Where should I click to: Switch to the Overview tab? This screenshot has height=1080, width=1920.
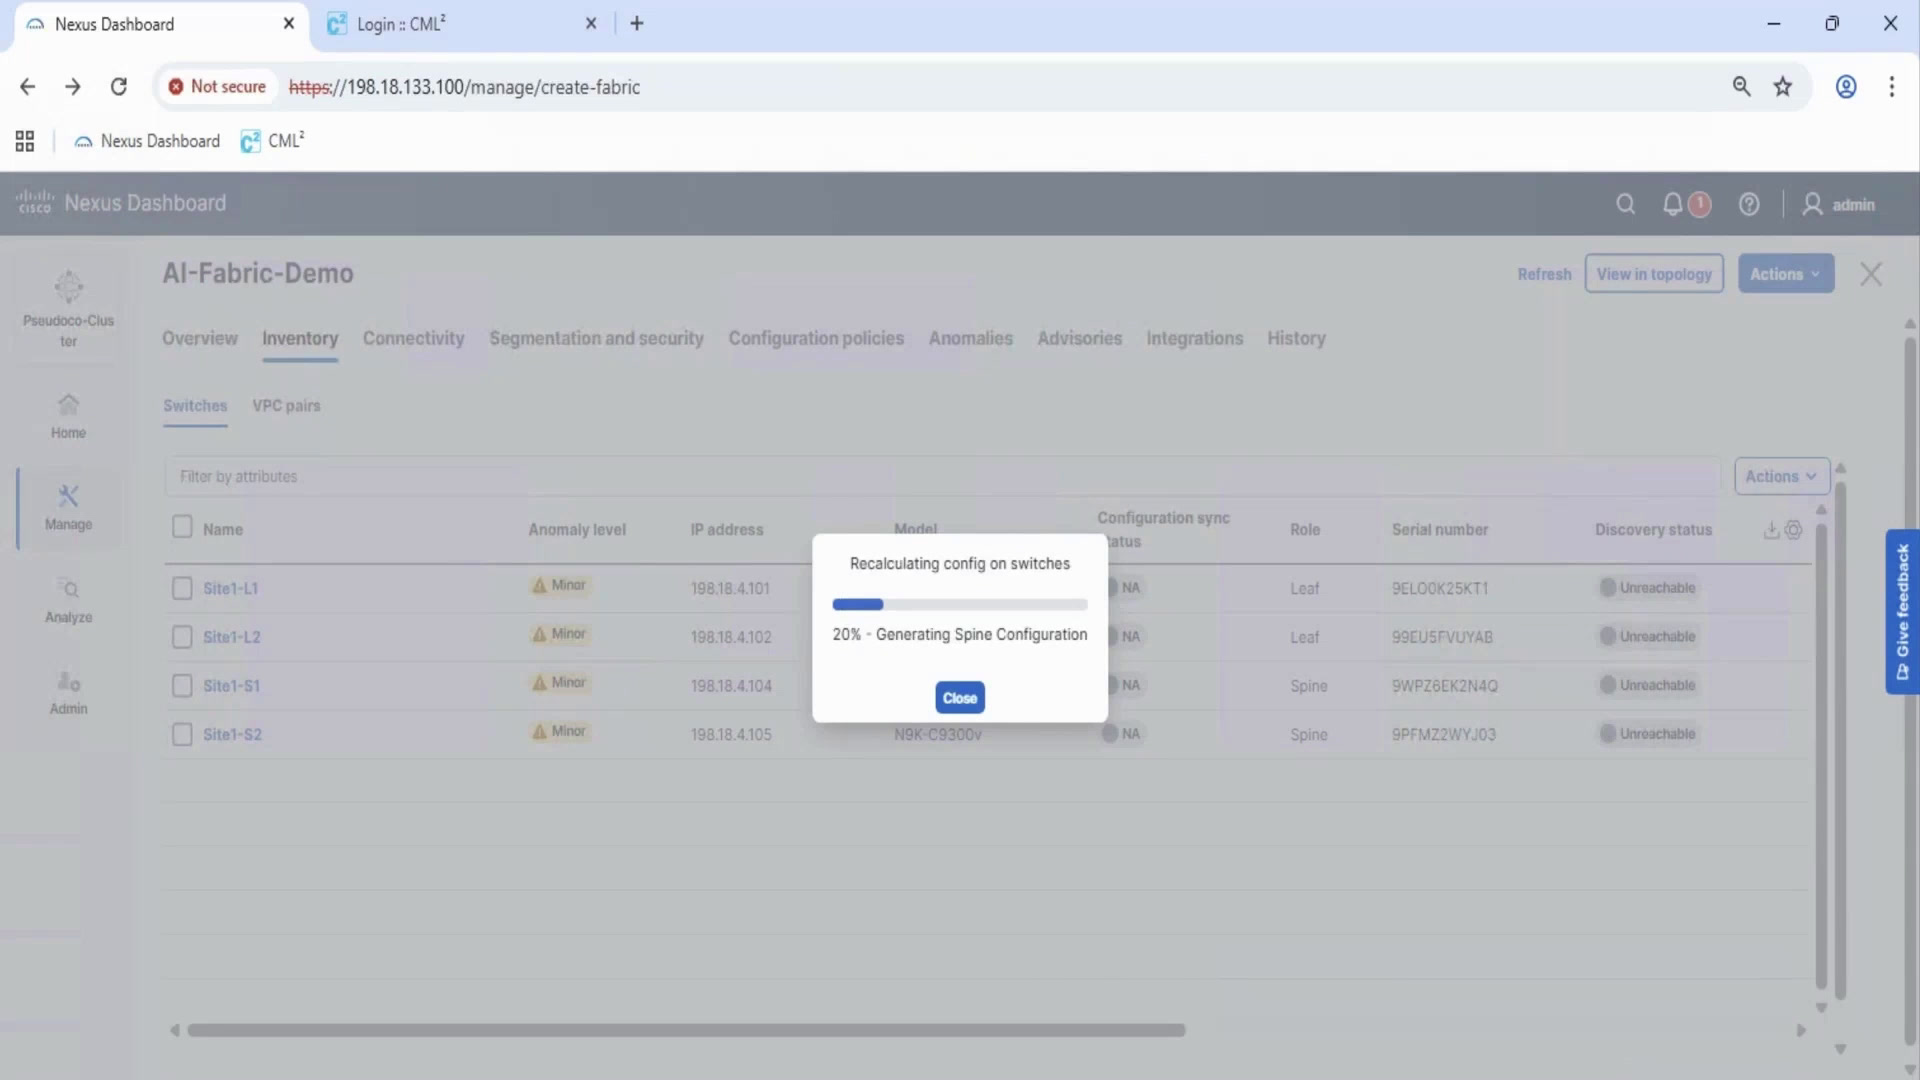pos(200,339)
